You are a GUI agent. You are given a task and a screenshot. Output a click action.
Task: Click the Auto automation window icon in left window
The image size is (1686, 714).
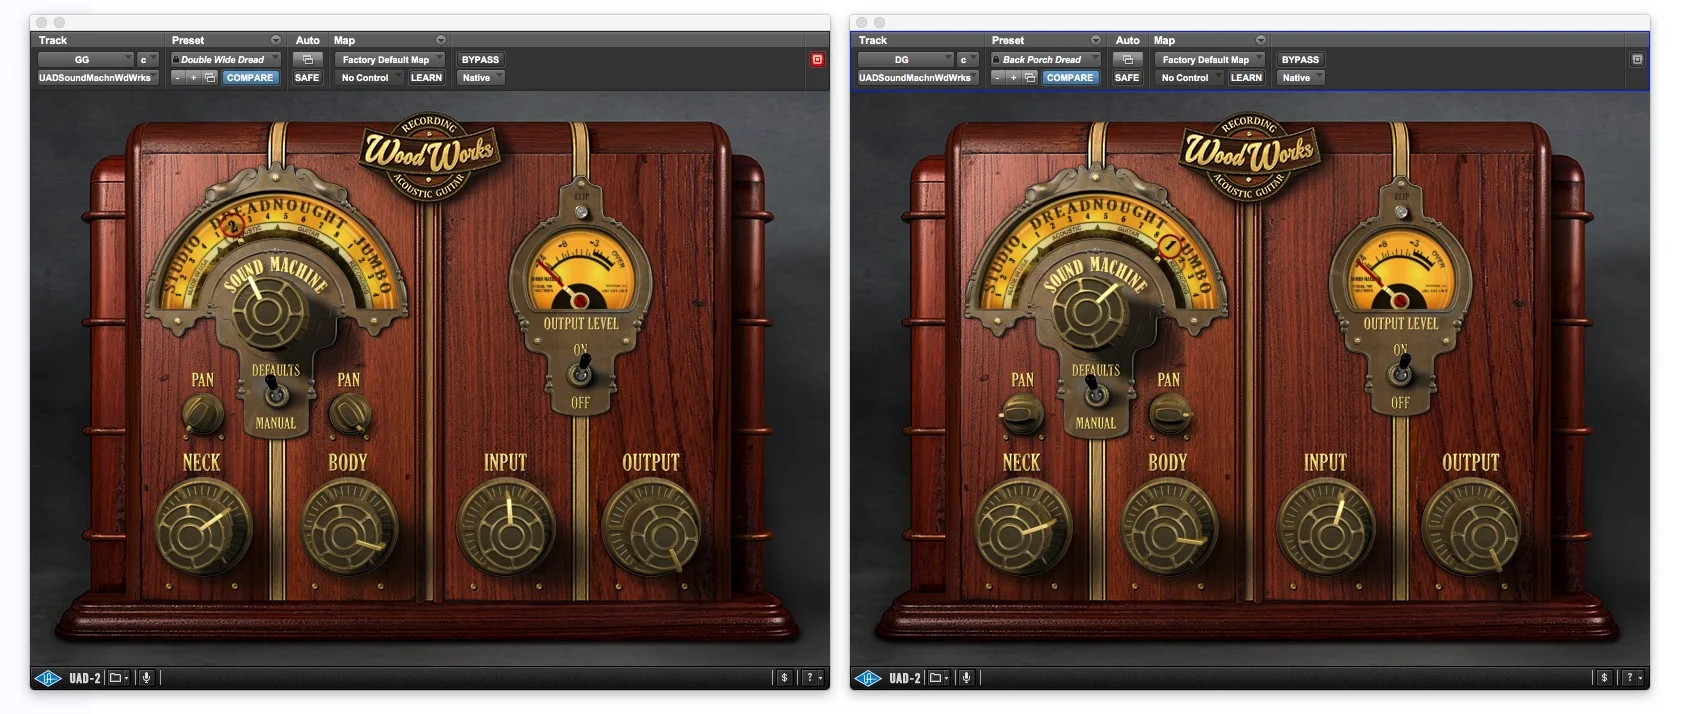[x=307, y=60]
